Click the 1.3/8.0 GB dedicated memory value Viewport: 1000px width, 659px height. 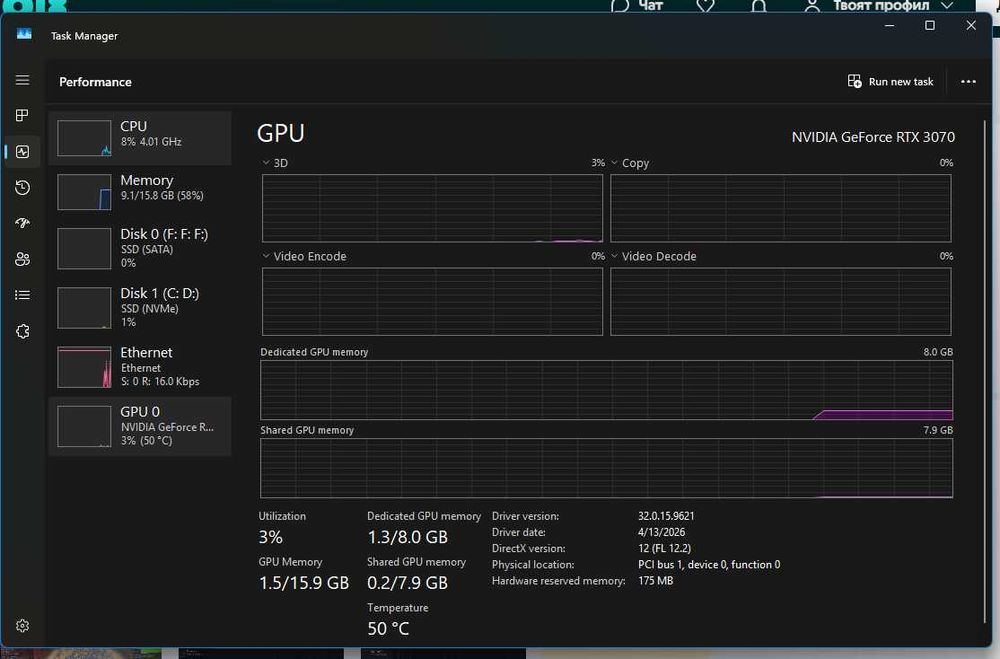click(x=408, y=537)
